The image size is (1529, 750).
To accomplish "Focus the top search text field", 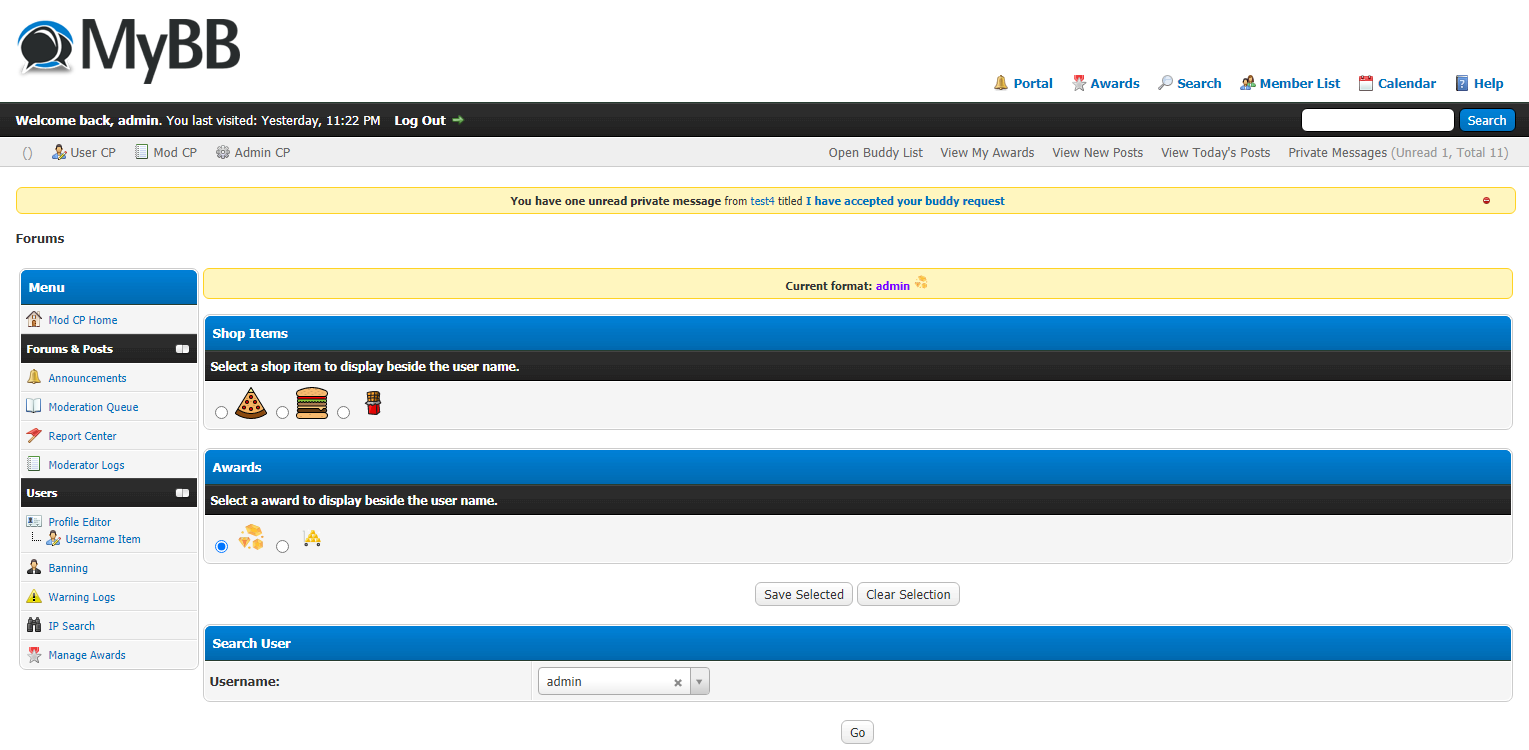I will [1377, 121].
